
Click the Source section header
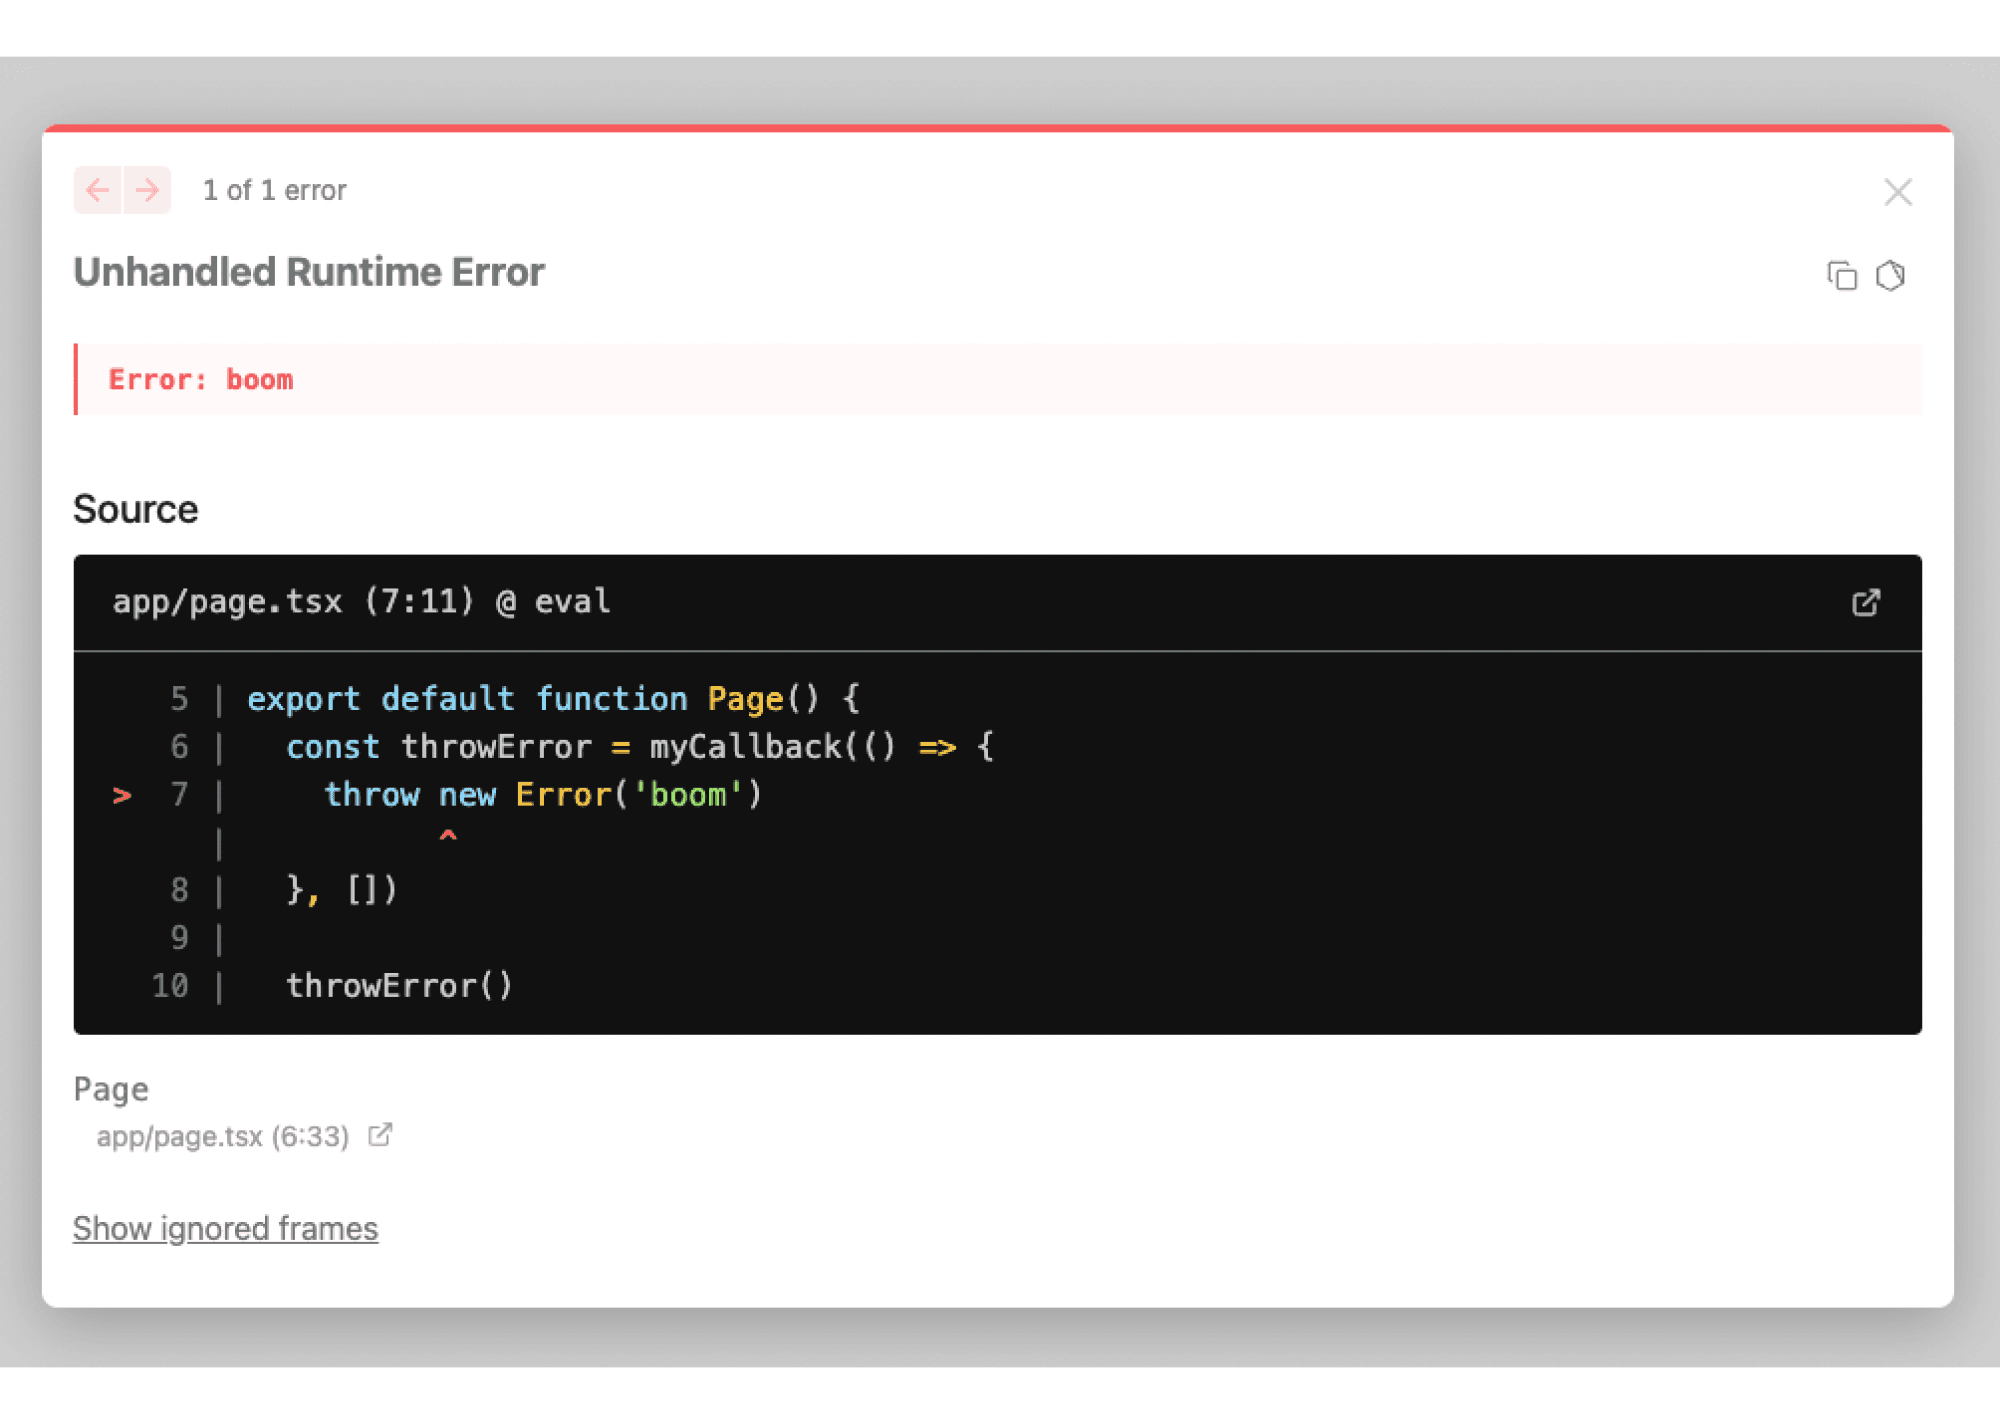[136, 509]
